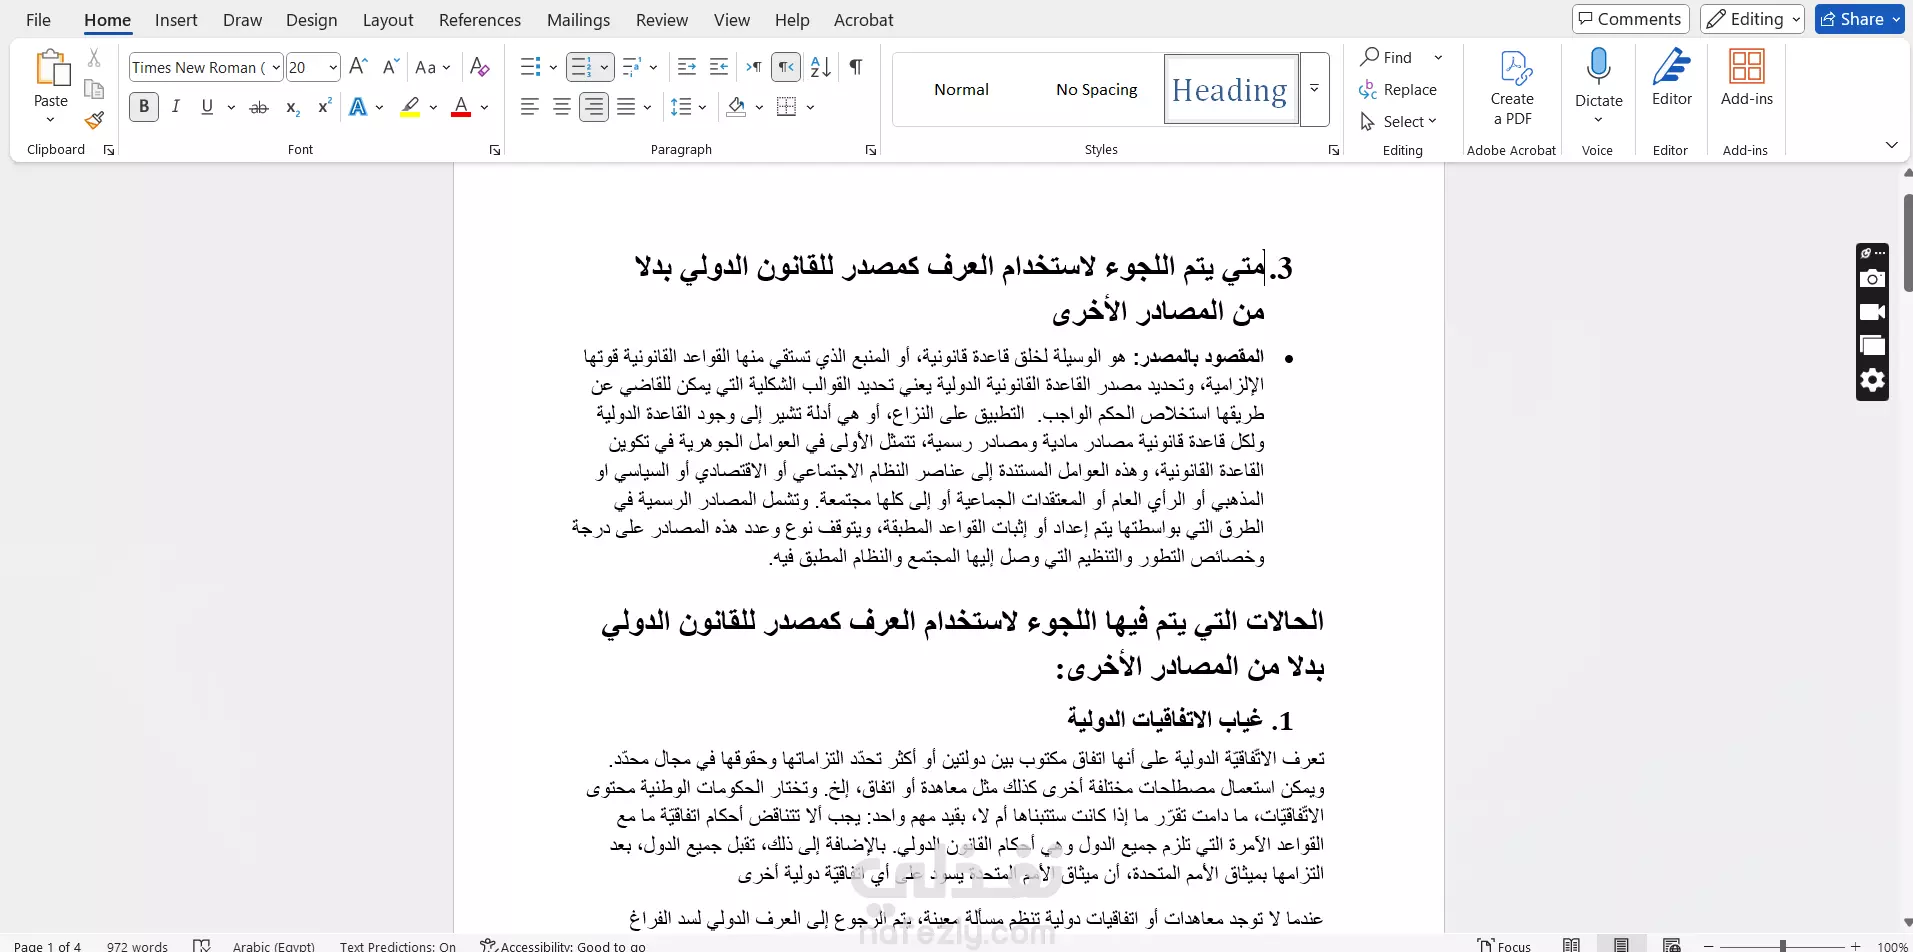This screenshot has width=1913, height=952.
Task: Apply the No Spacing style
Action: pyautogui.click(x=1096, y=90)
